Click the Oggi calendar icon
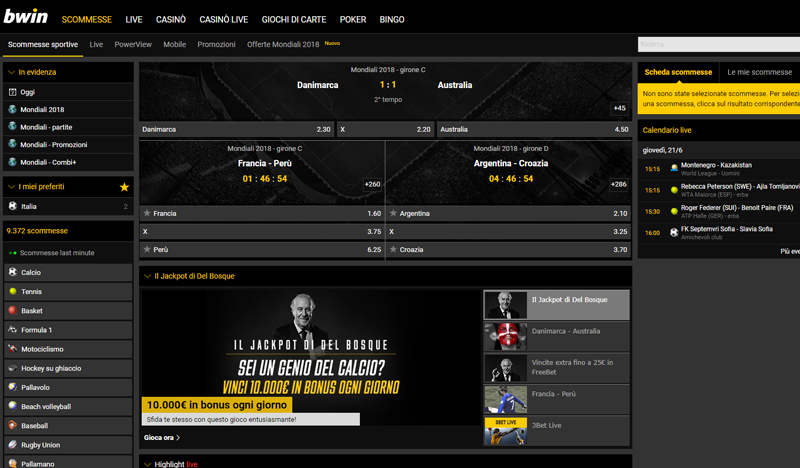800x468 pixels. [x=12, y=92]
